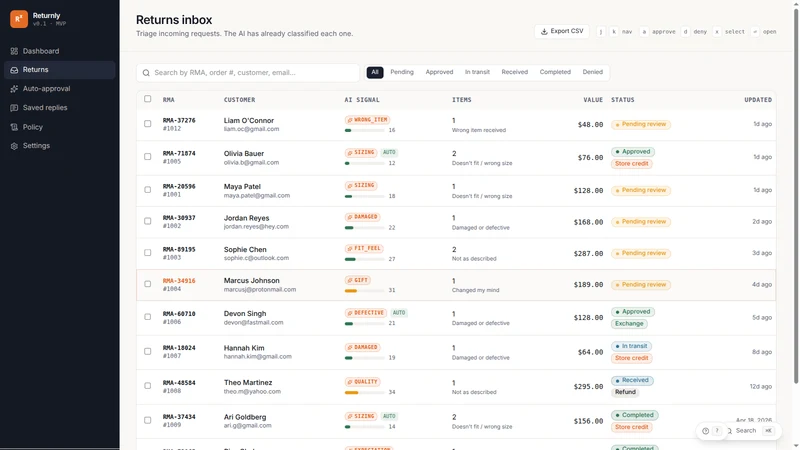Click Marcus Johnson's risk score bar
Viewport: 800px width, 450px height.
[364, 291]
